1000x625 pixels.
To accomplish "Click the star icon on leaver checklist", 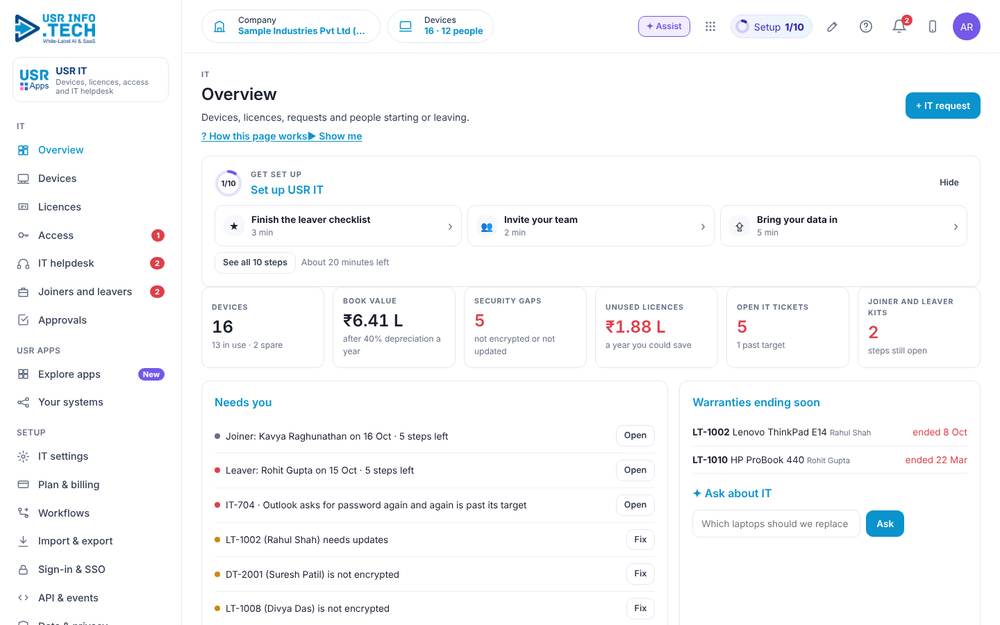I will [x=234, y=226].
